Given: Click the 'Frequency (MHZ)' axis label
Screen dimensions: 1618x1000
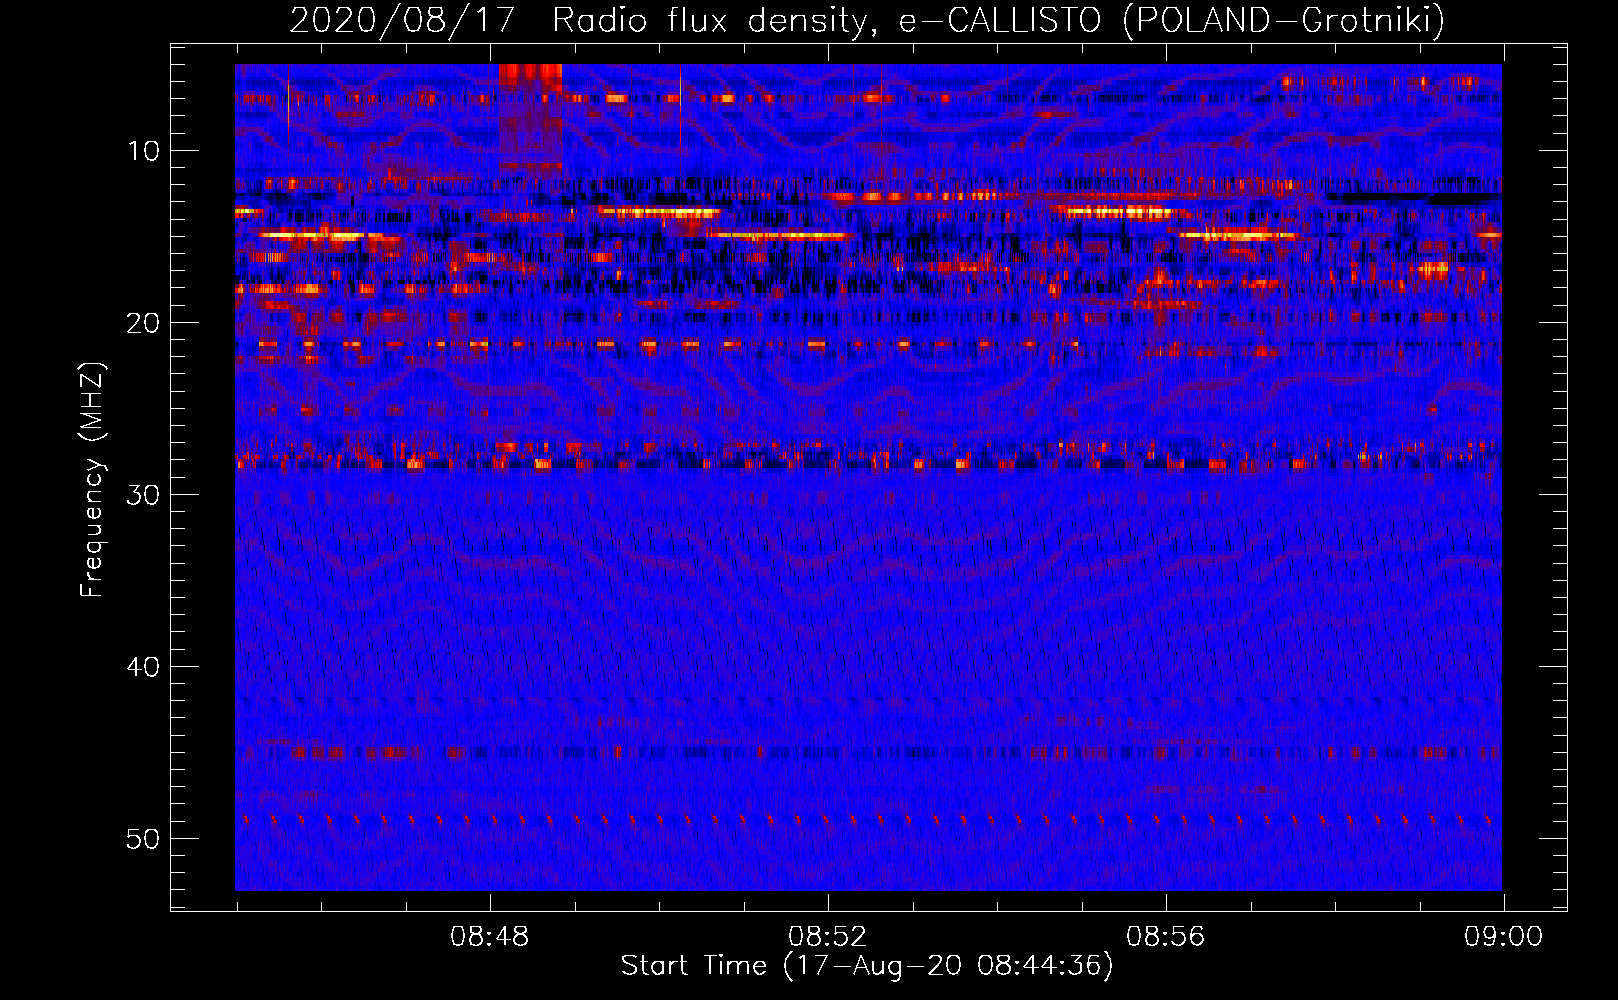Looking at the screenshot, I should click(x=92, y=480).
